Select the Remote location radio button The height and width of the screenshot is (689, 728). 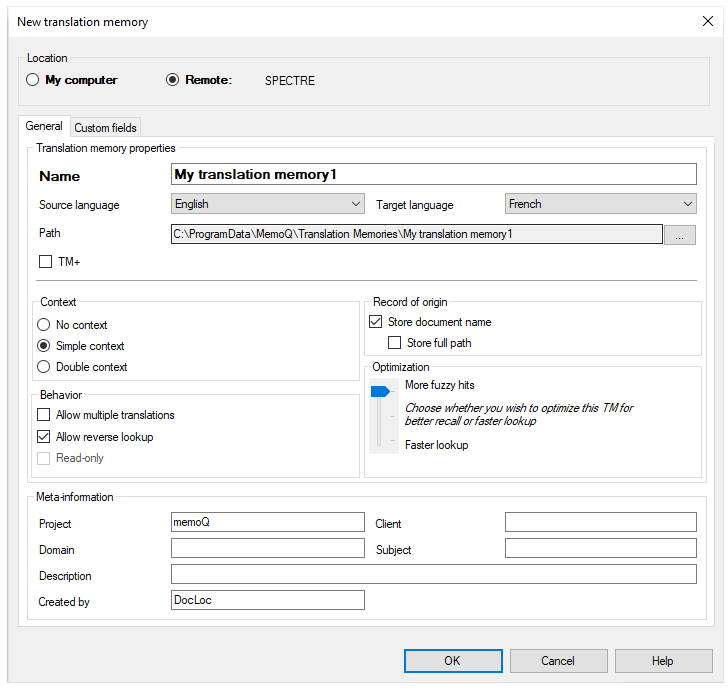[x=172, y=80]
